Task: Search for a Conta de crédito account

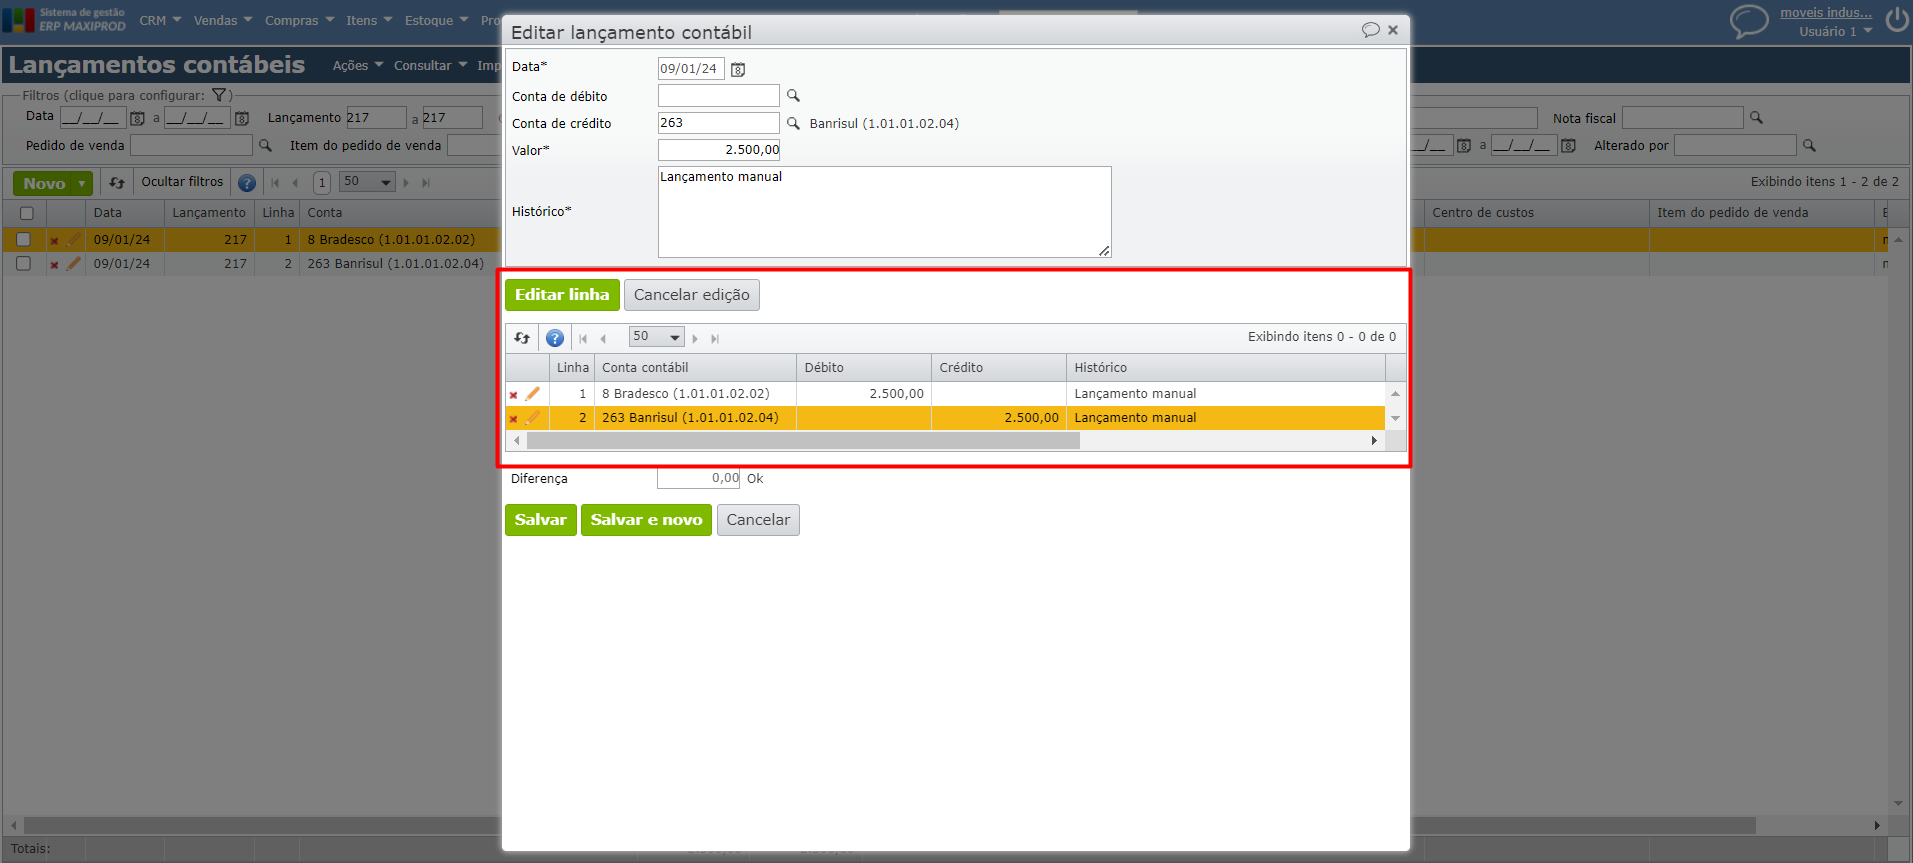Action: tap(793, 123)
